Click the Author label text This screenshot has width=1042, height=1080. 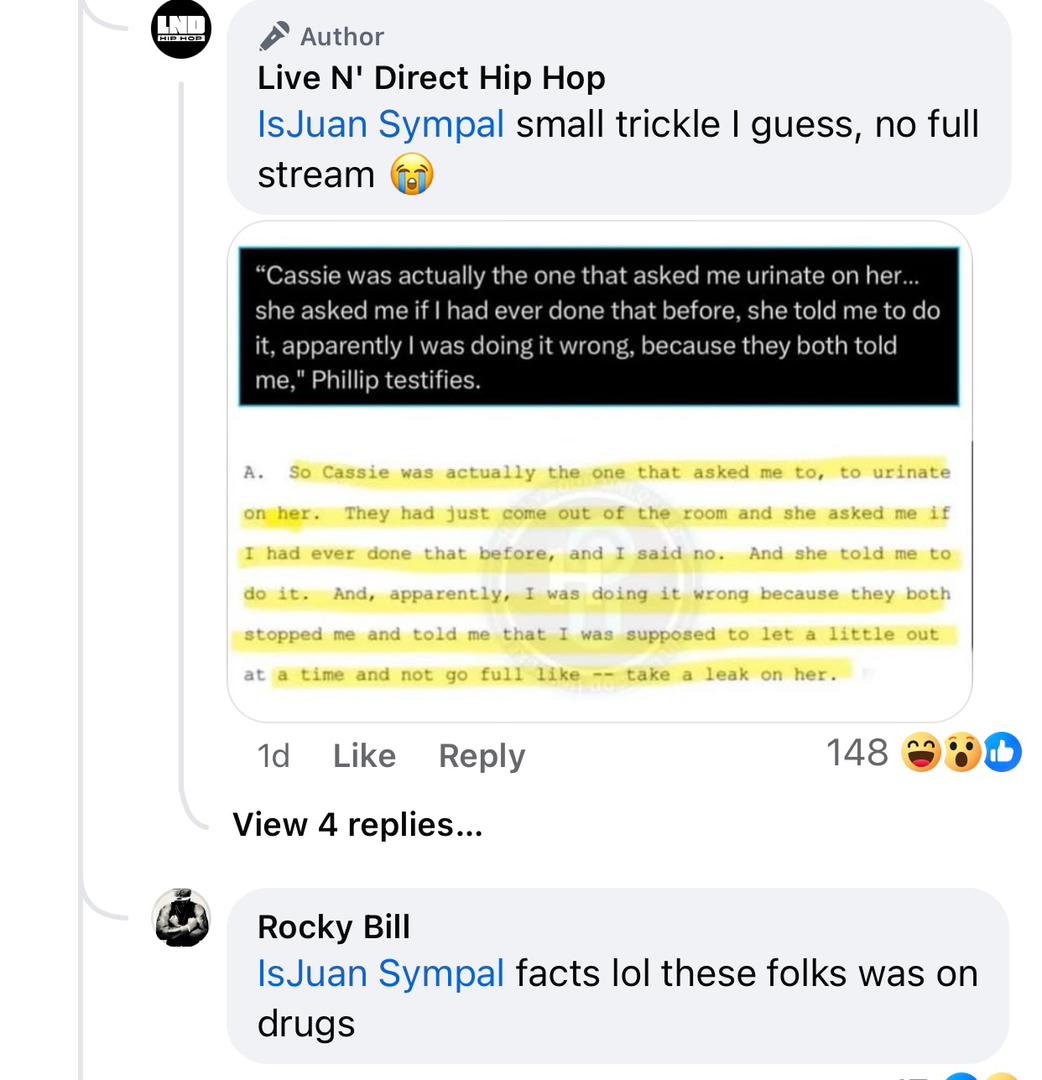coord(342,37)
